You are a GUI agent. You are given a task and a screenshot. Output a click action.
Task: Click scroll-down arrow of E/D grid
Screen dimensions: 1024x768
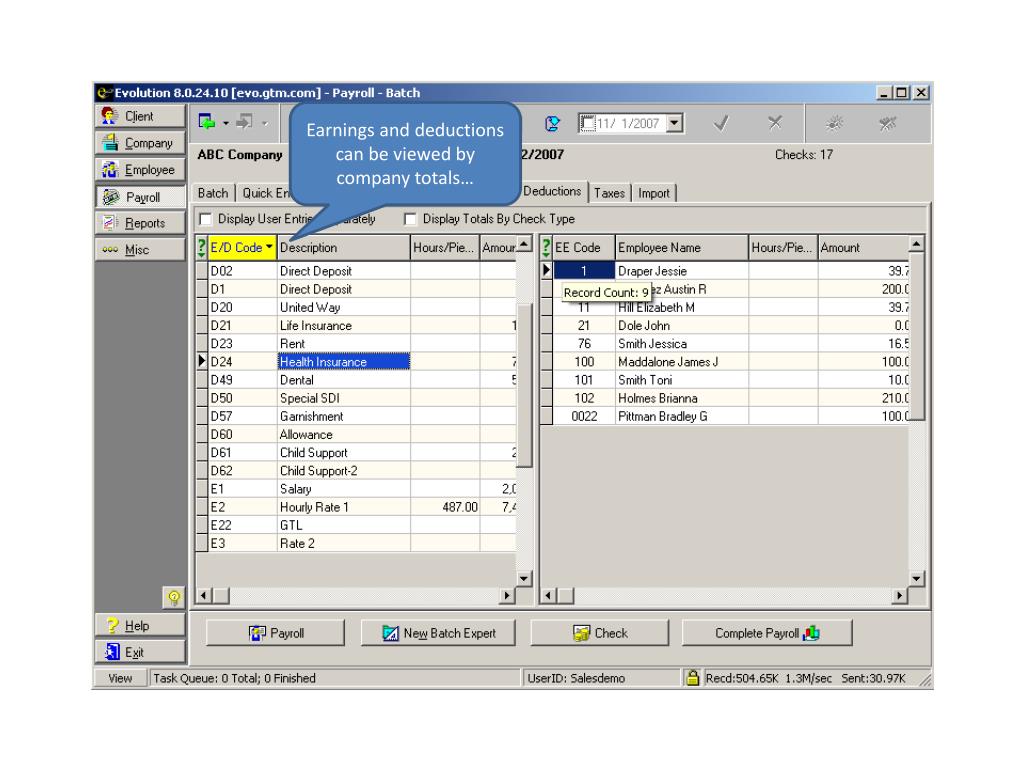(524, 579)
